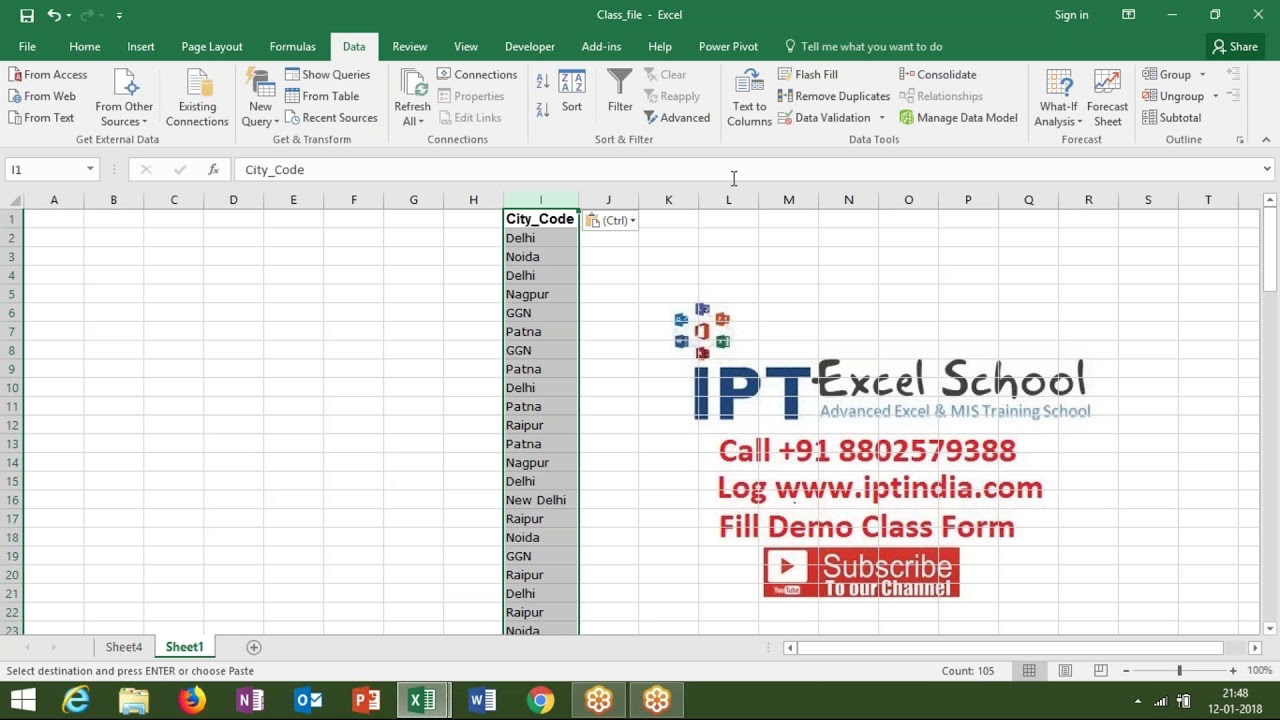This screenshot has height=720, width=1280.
Task: Click the Undo icon
Action: 54,15
